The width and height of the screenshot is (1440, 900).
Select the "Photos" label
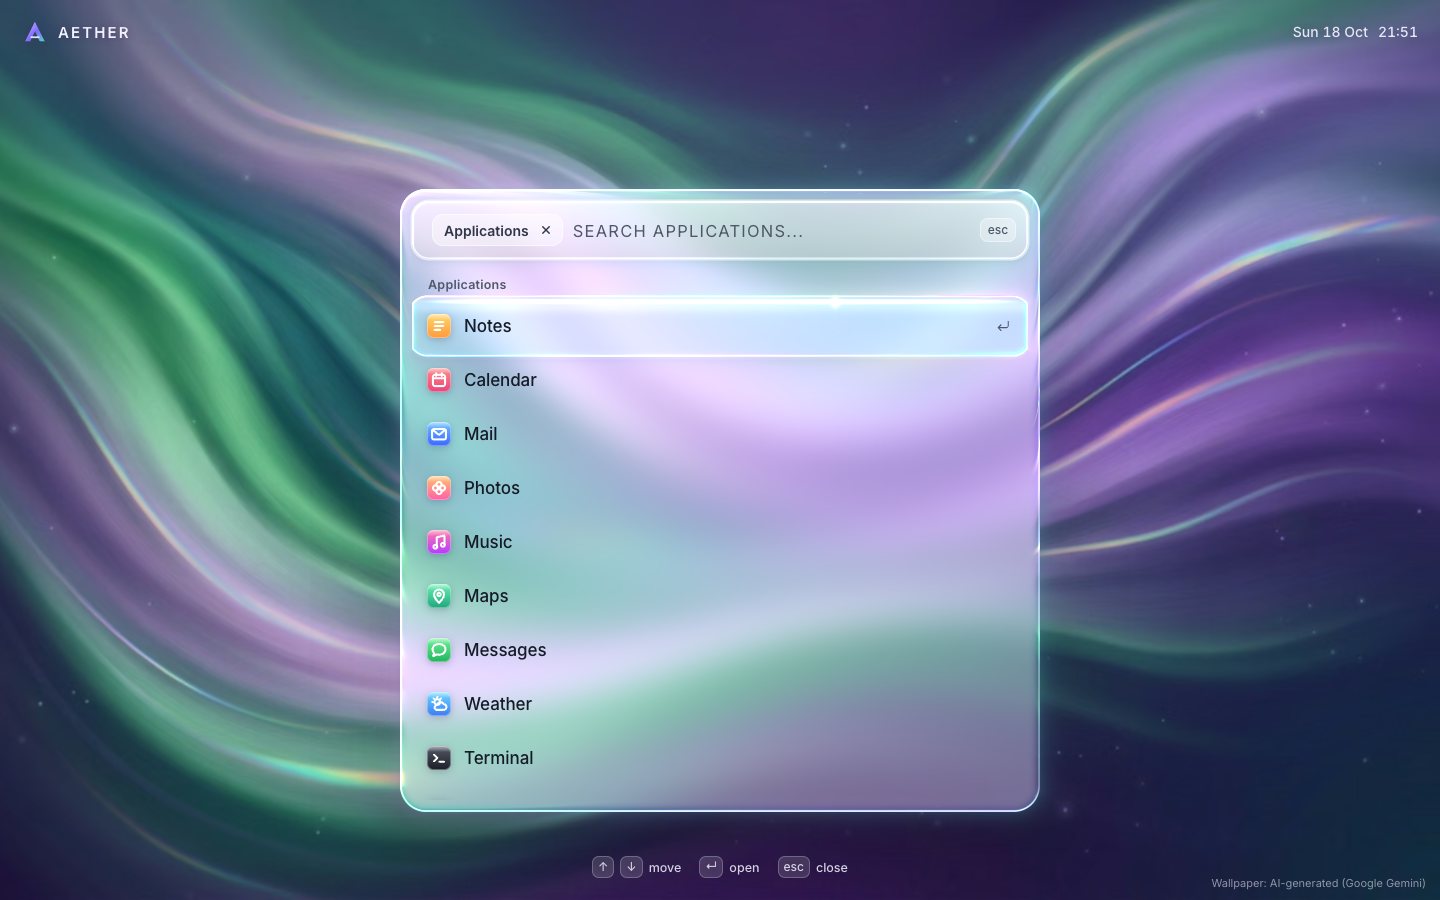(x=492, y=488)
